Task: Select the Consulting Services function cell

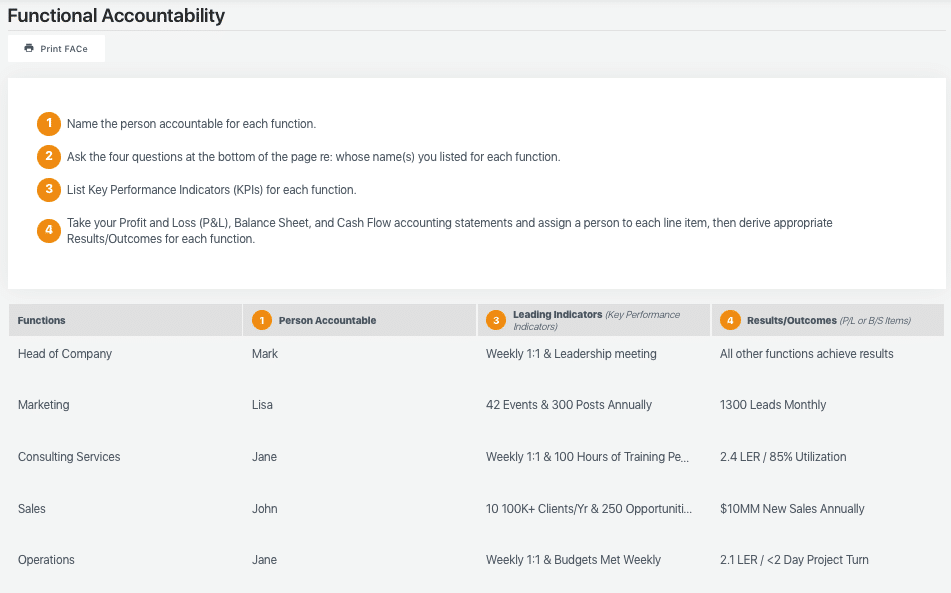Action: [69, 457]
